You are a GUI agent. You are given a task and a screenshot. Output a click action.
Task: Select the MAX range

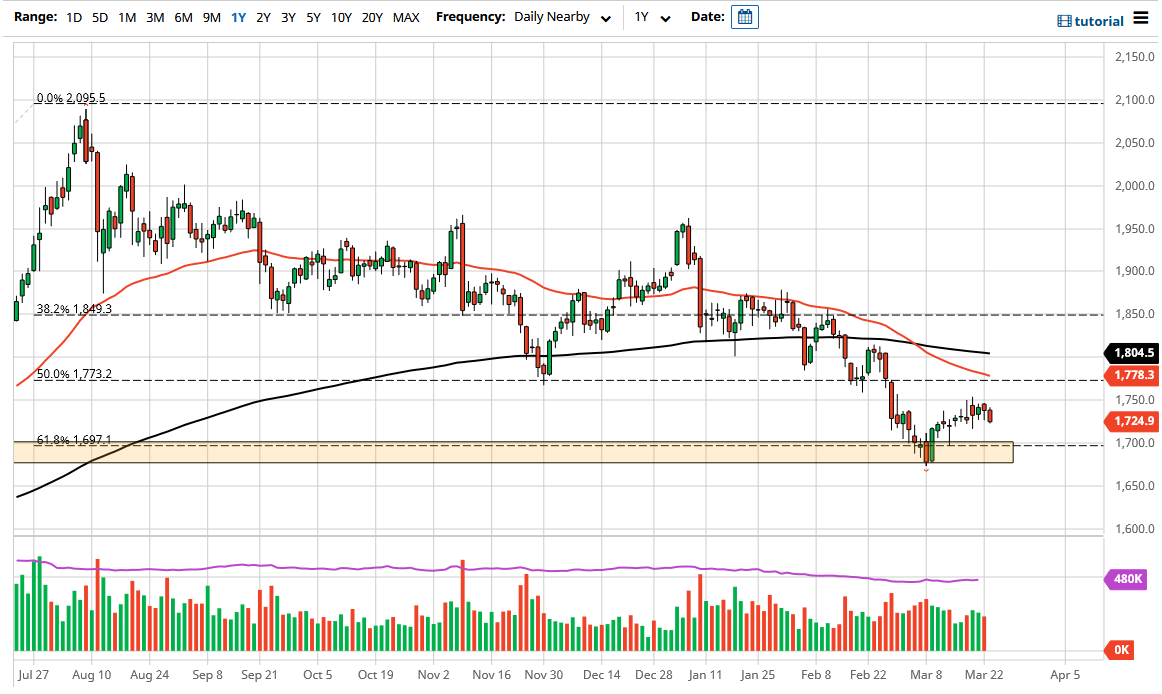[x=406, y=17]
